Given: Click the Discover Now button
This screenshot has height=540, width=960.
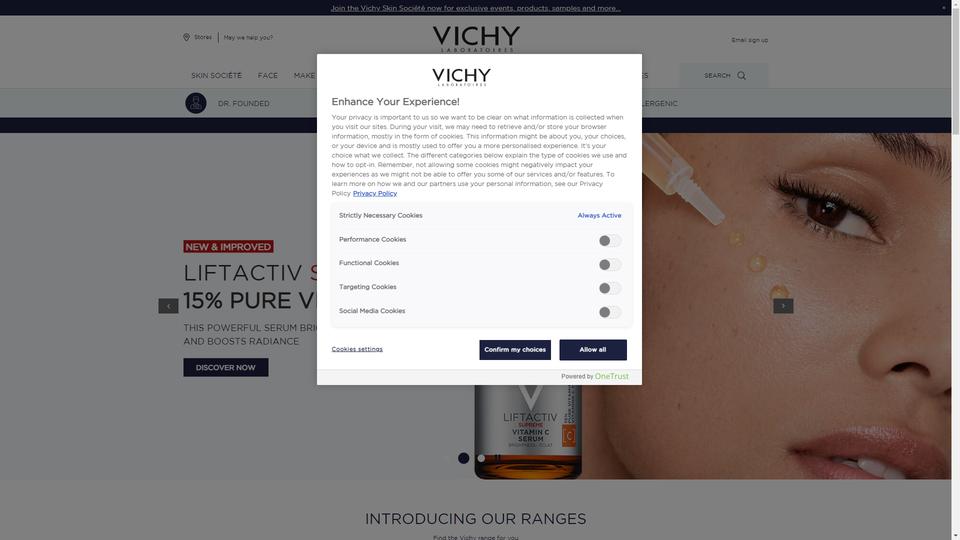Looking at the screenshot, I should [x=226, y=367].
